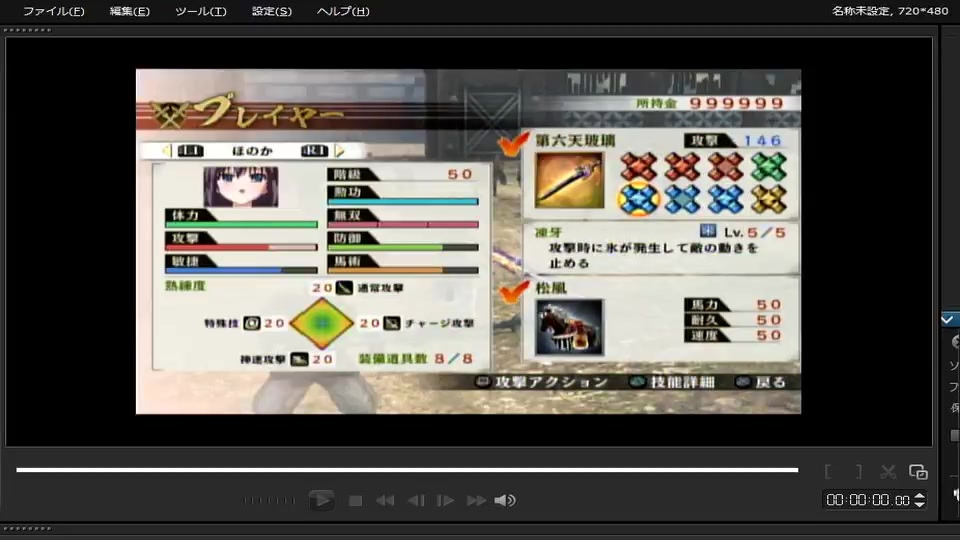960x540 pixels.
Task: Stop playback with the square Stop button
Action: [x=355, y=501]
